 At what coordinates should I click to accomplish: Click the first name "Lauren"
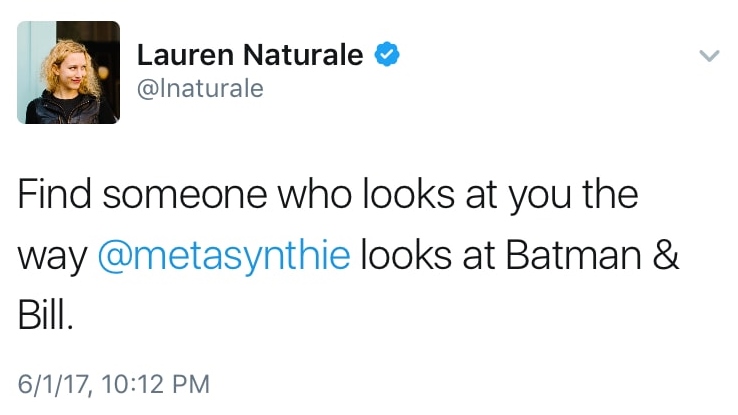coord(177,55)
